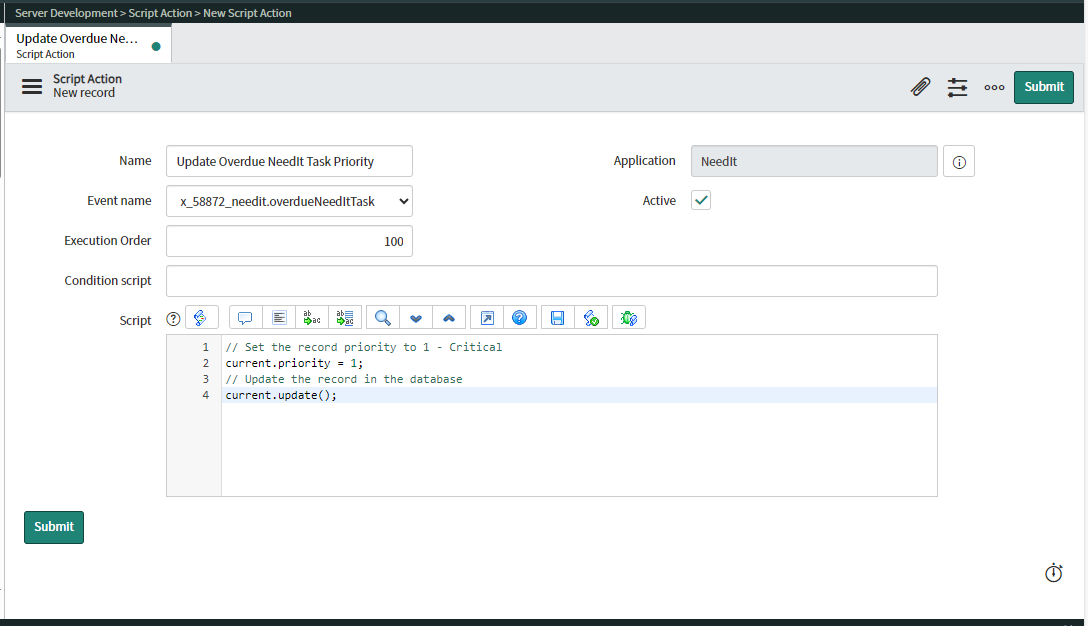1088x626 pixels.
Task: Click the Replace icon in script toolbar
Action: 312,318
